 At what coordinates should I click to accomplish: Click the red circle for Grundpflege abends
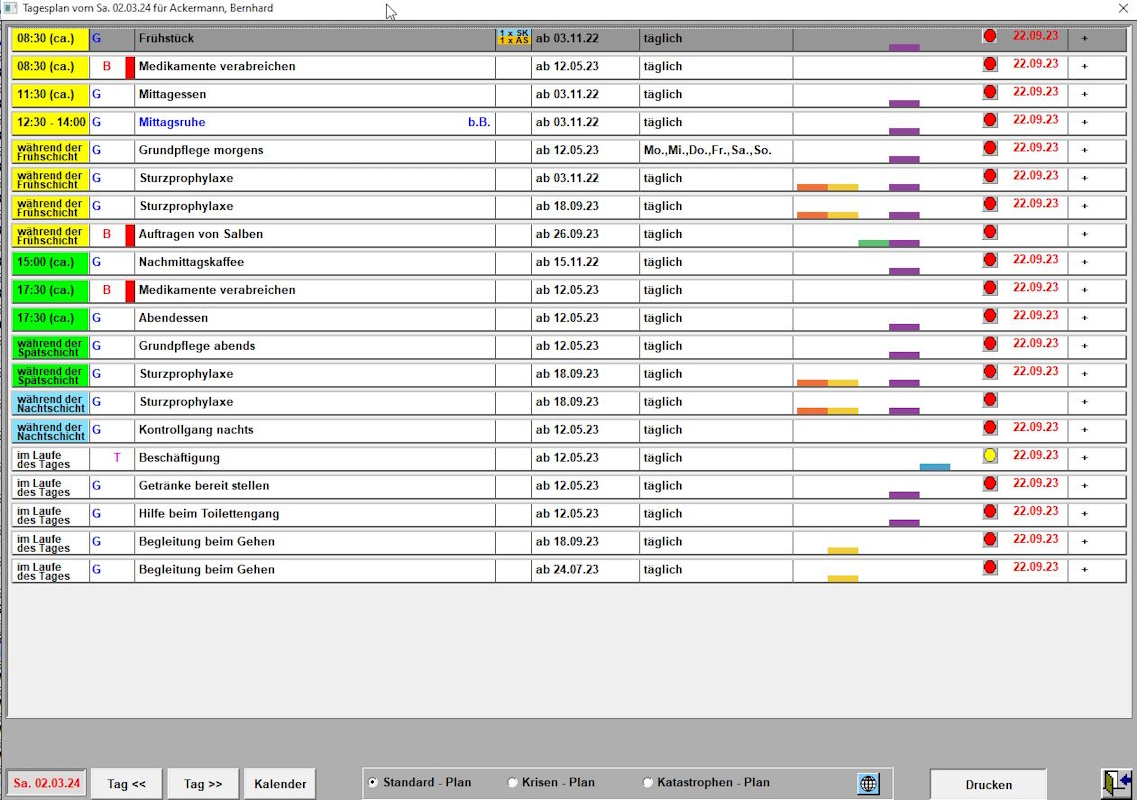[990, 344]
